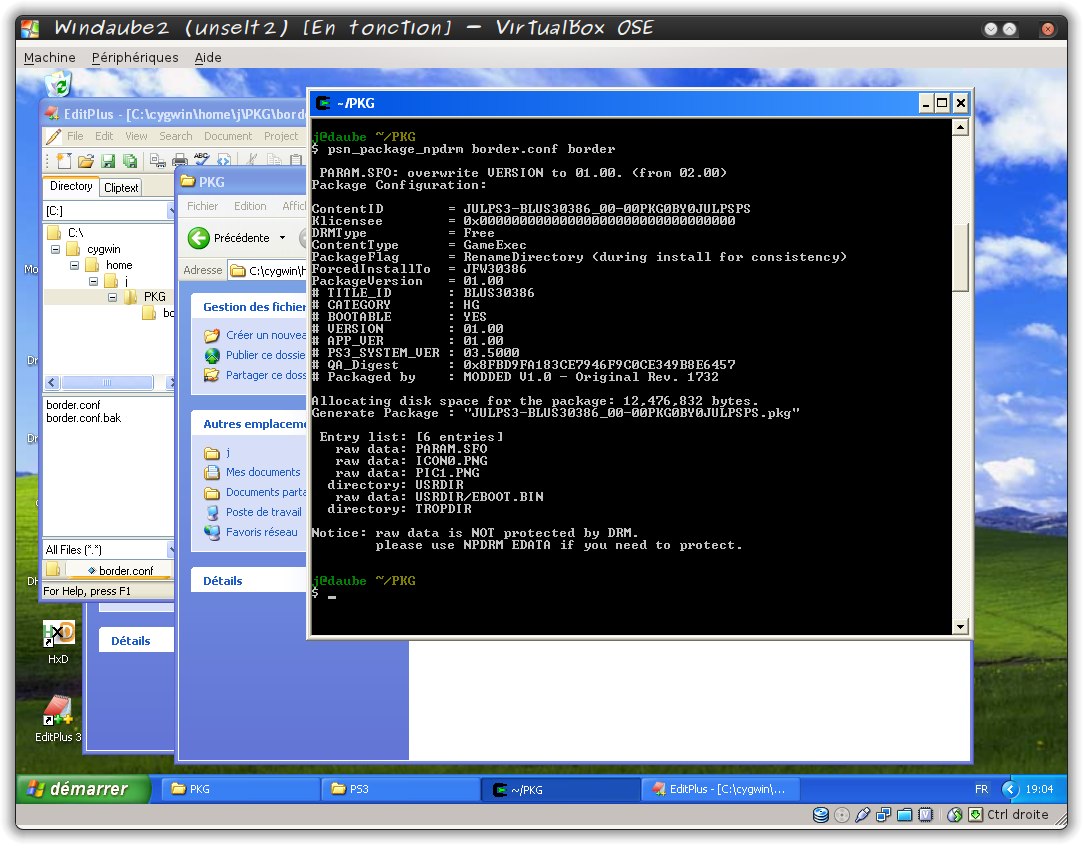
Task: Click the Open file icon in EditPlus
Action: click(x=86, y=161)
